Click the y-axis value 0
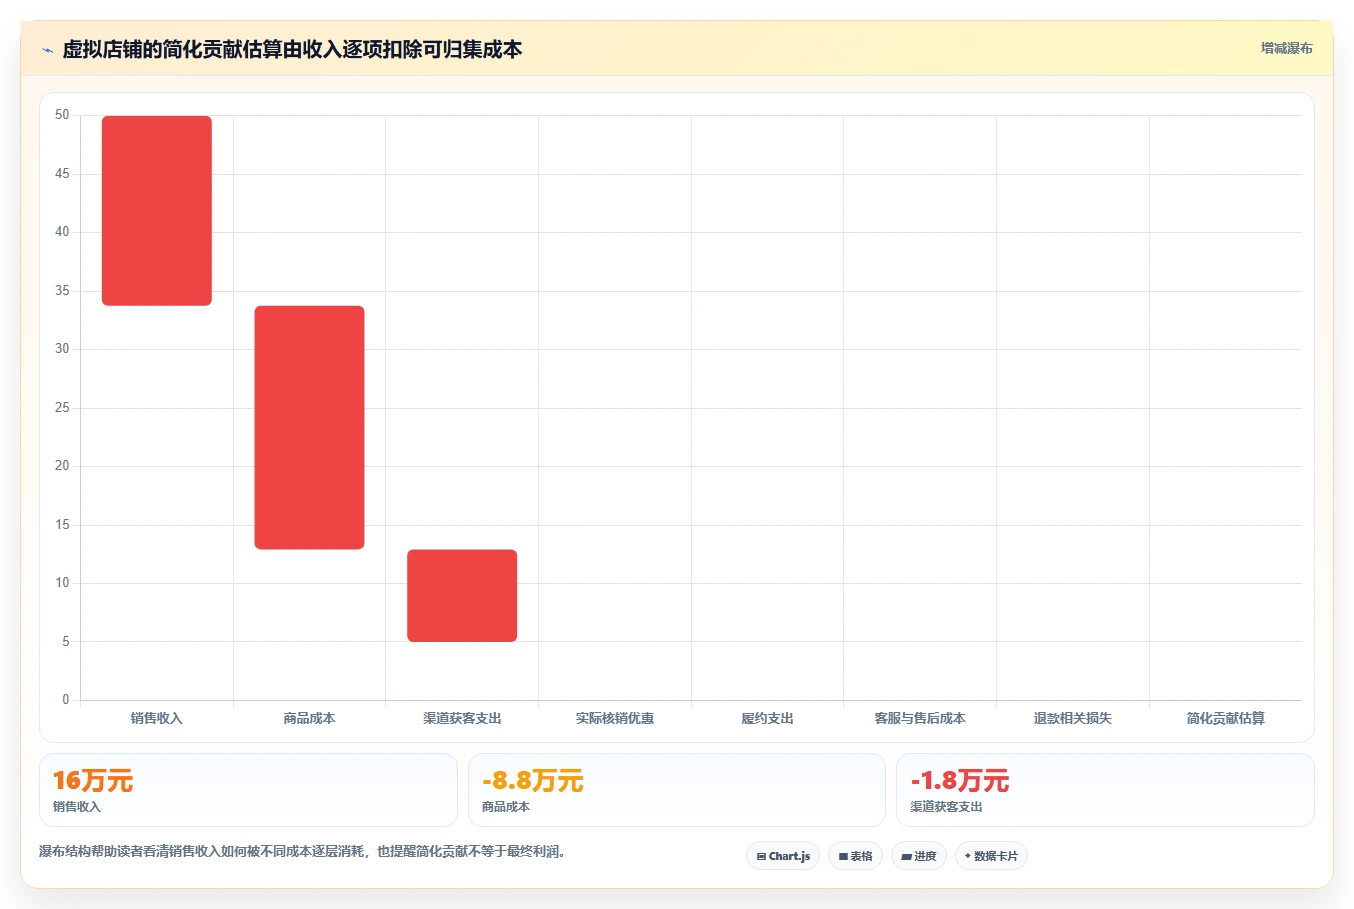 (66, 700)
